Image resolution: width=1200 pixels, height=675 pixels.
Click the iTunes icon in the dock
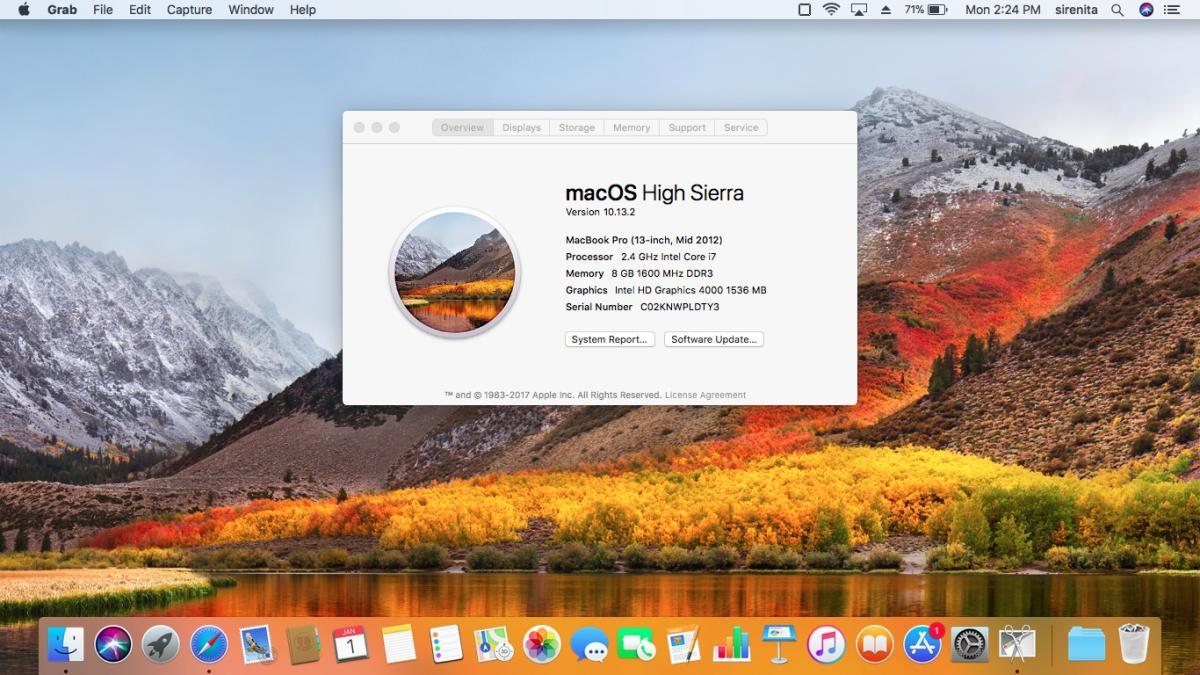click(827, 645)
